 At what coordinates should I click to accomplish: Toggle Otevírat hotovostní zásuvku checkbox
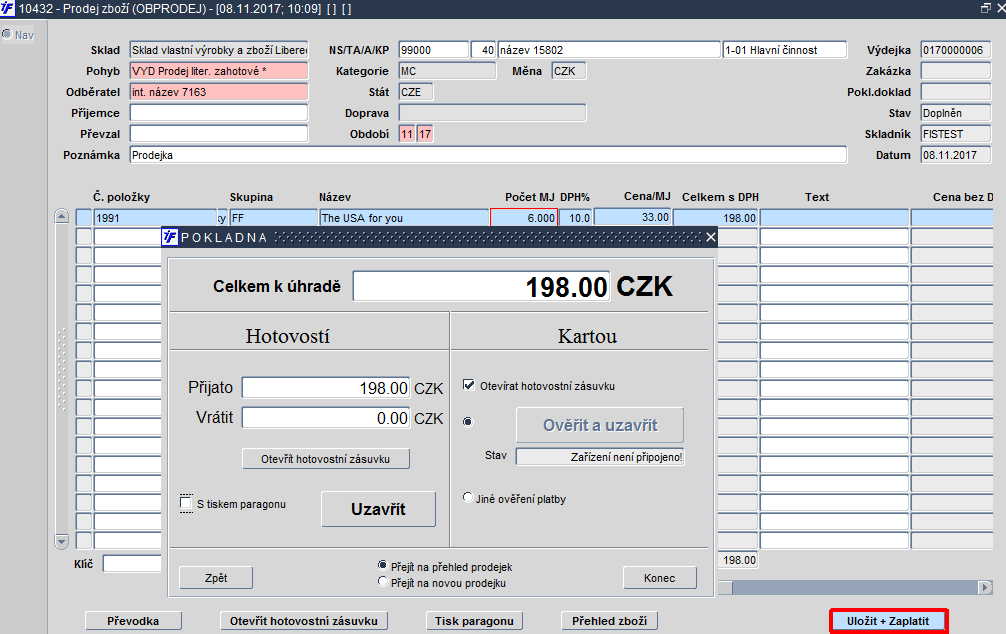pos(469,385)
